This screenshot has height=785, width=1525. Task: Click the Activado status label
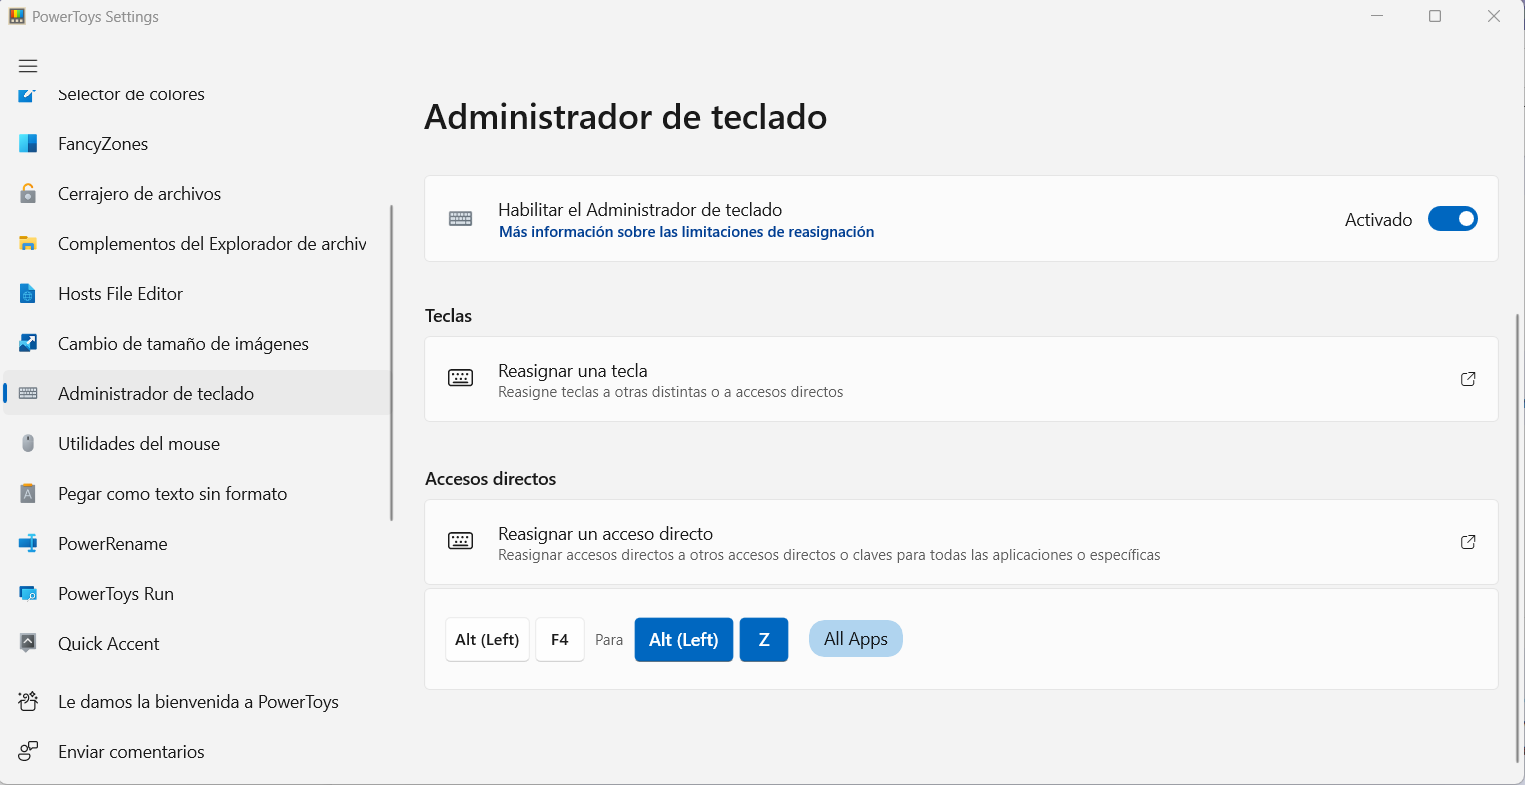coord(1379,220)
